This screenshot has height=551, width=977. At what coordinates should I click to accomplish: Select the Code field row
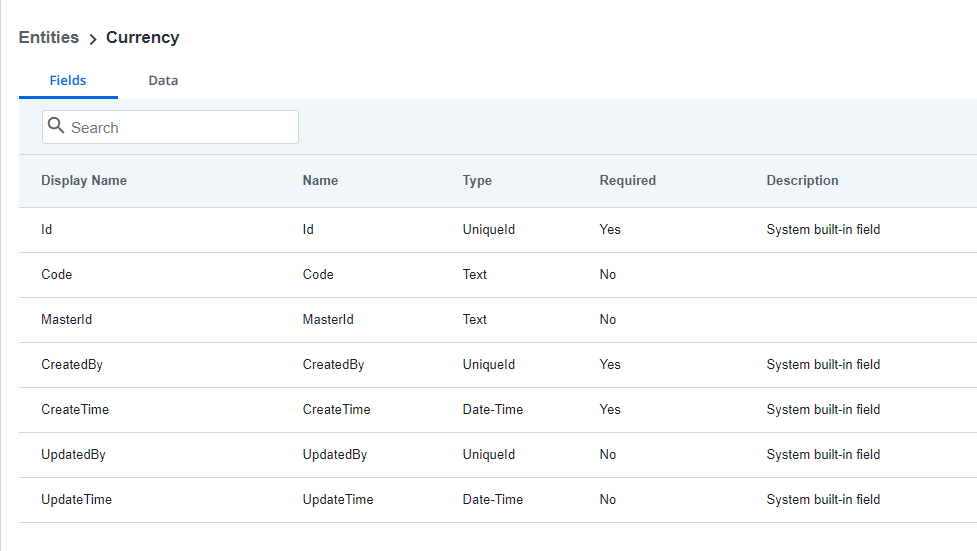point(498,275)
